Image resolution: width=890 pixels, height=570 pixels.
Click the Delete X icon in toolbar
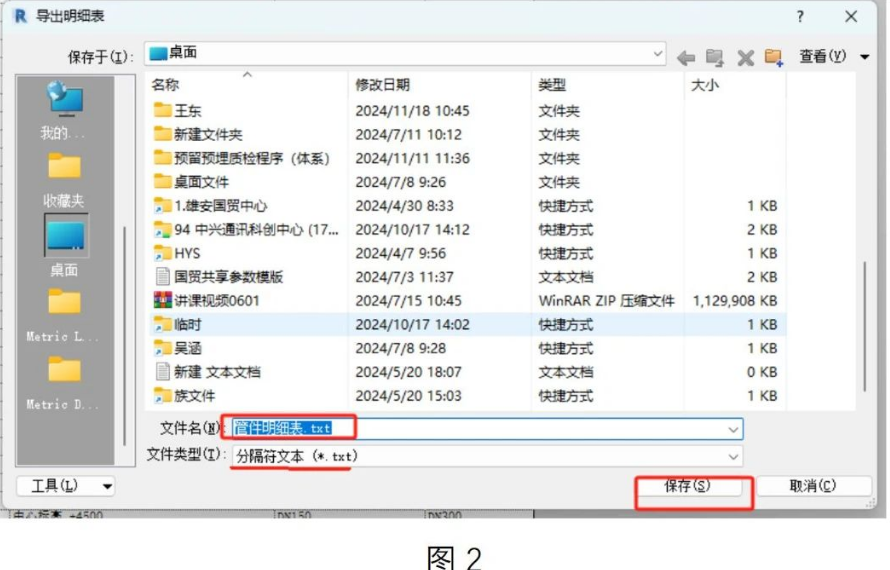(x=745, y=57)
